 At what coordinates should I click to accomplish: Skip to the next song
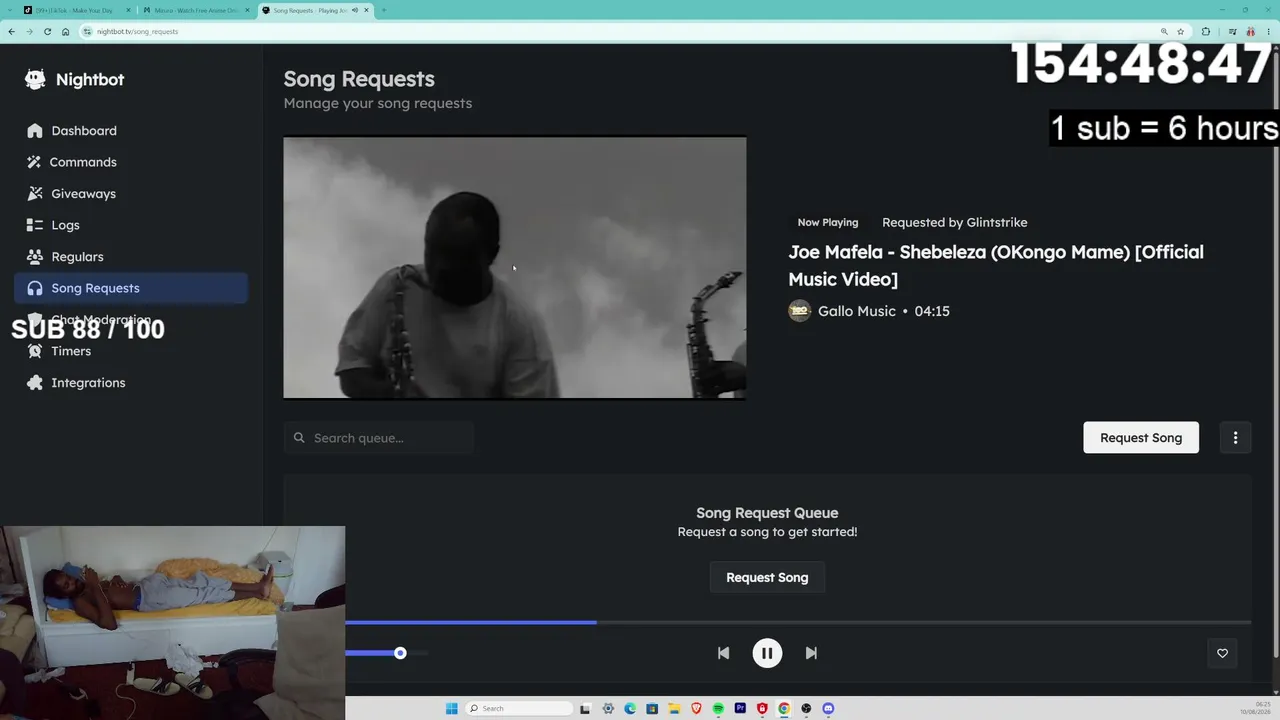click(811, 653)
